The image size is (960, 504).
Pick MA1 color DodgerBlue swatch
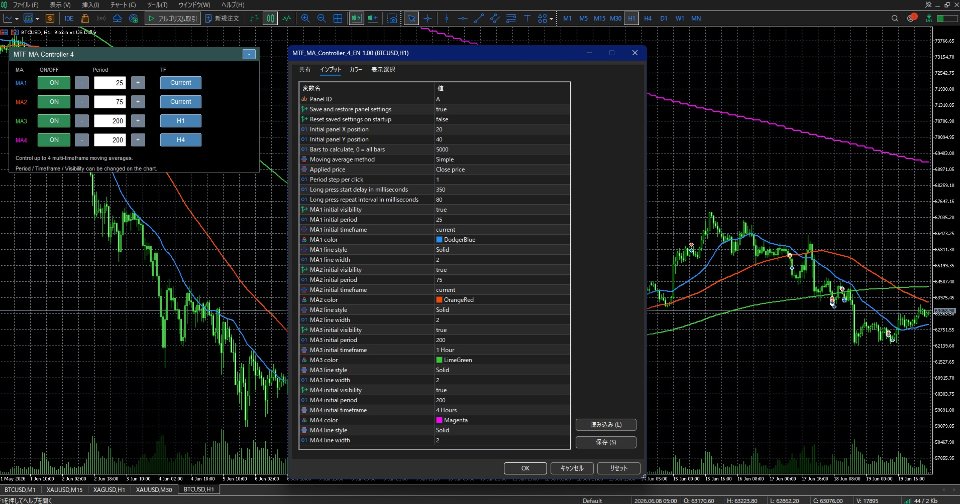[x=439, y=239]
